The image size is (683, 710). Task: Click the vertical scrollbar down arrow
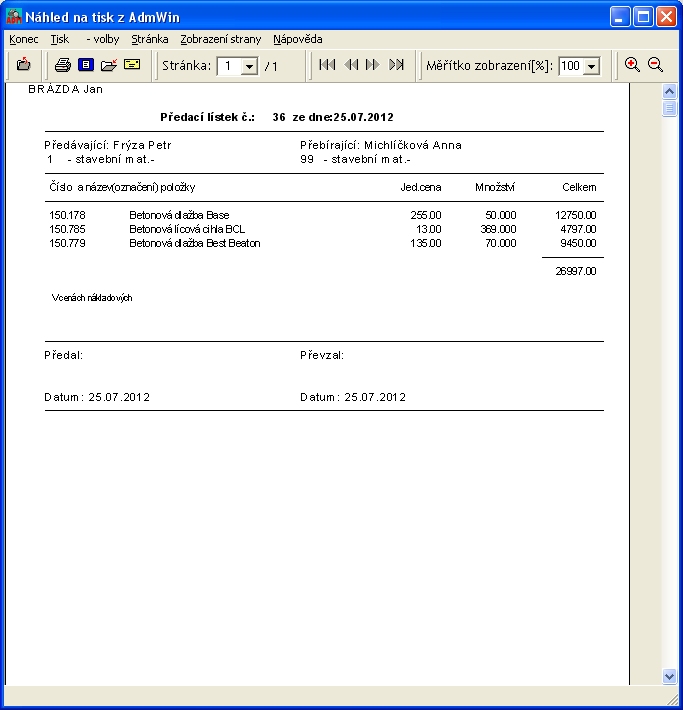click(x=669, y=676)
